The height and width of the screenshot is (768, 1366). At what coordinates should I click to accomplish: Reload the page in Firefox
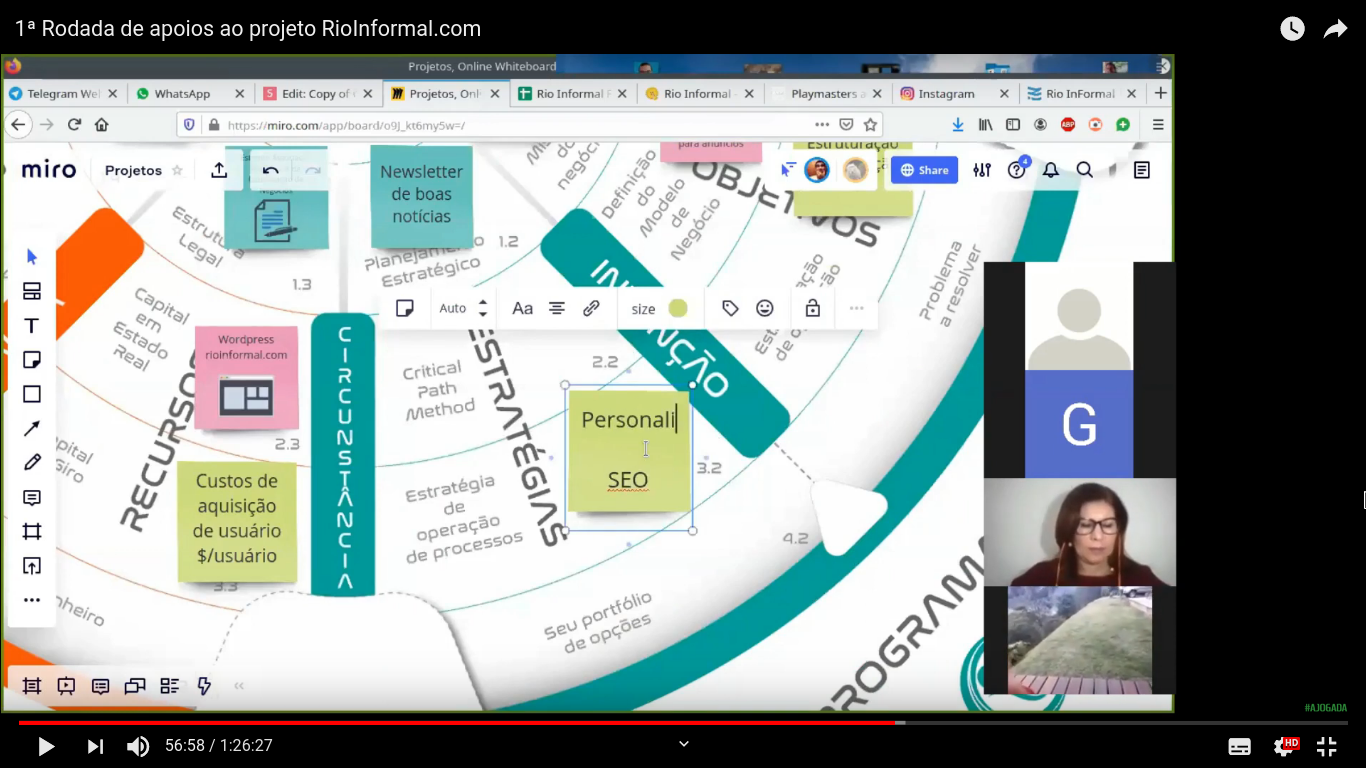pyautogui.click(x=74, y=125)
